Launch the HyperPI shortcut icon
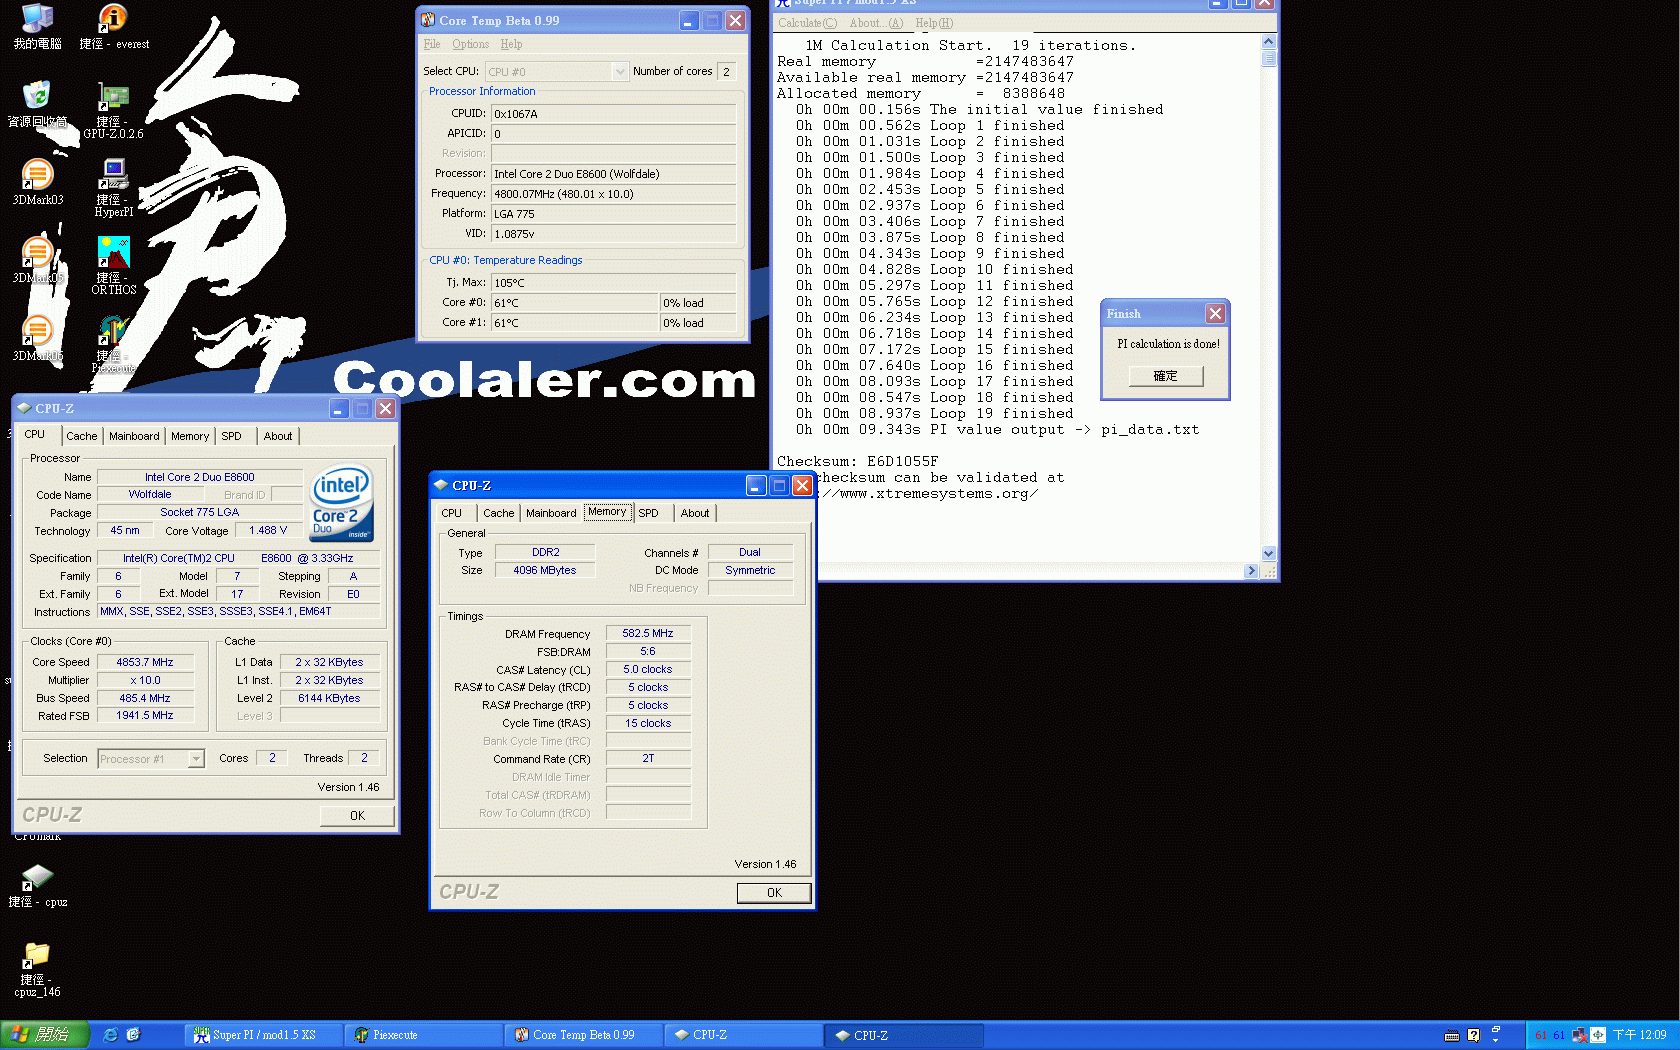 pos(113,175)
